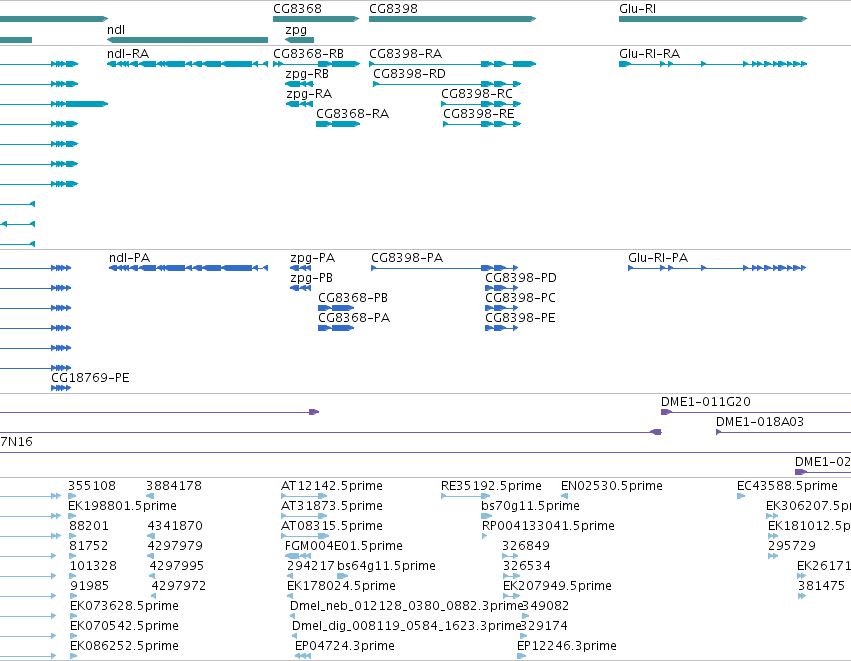
Task: Click DME1-011G20 clone label
Action: tap(706, 402)
